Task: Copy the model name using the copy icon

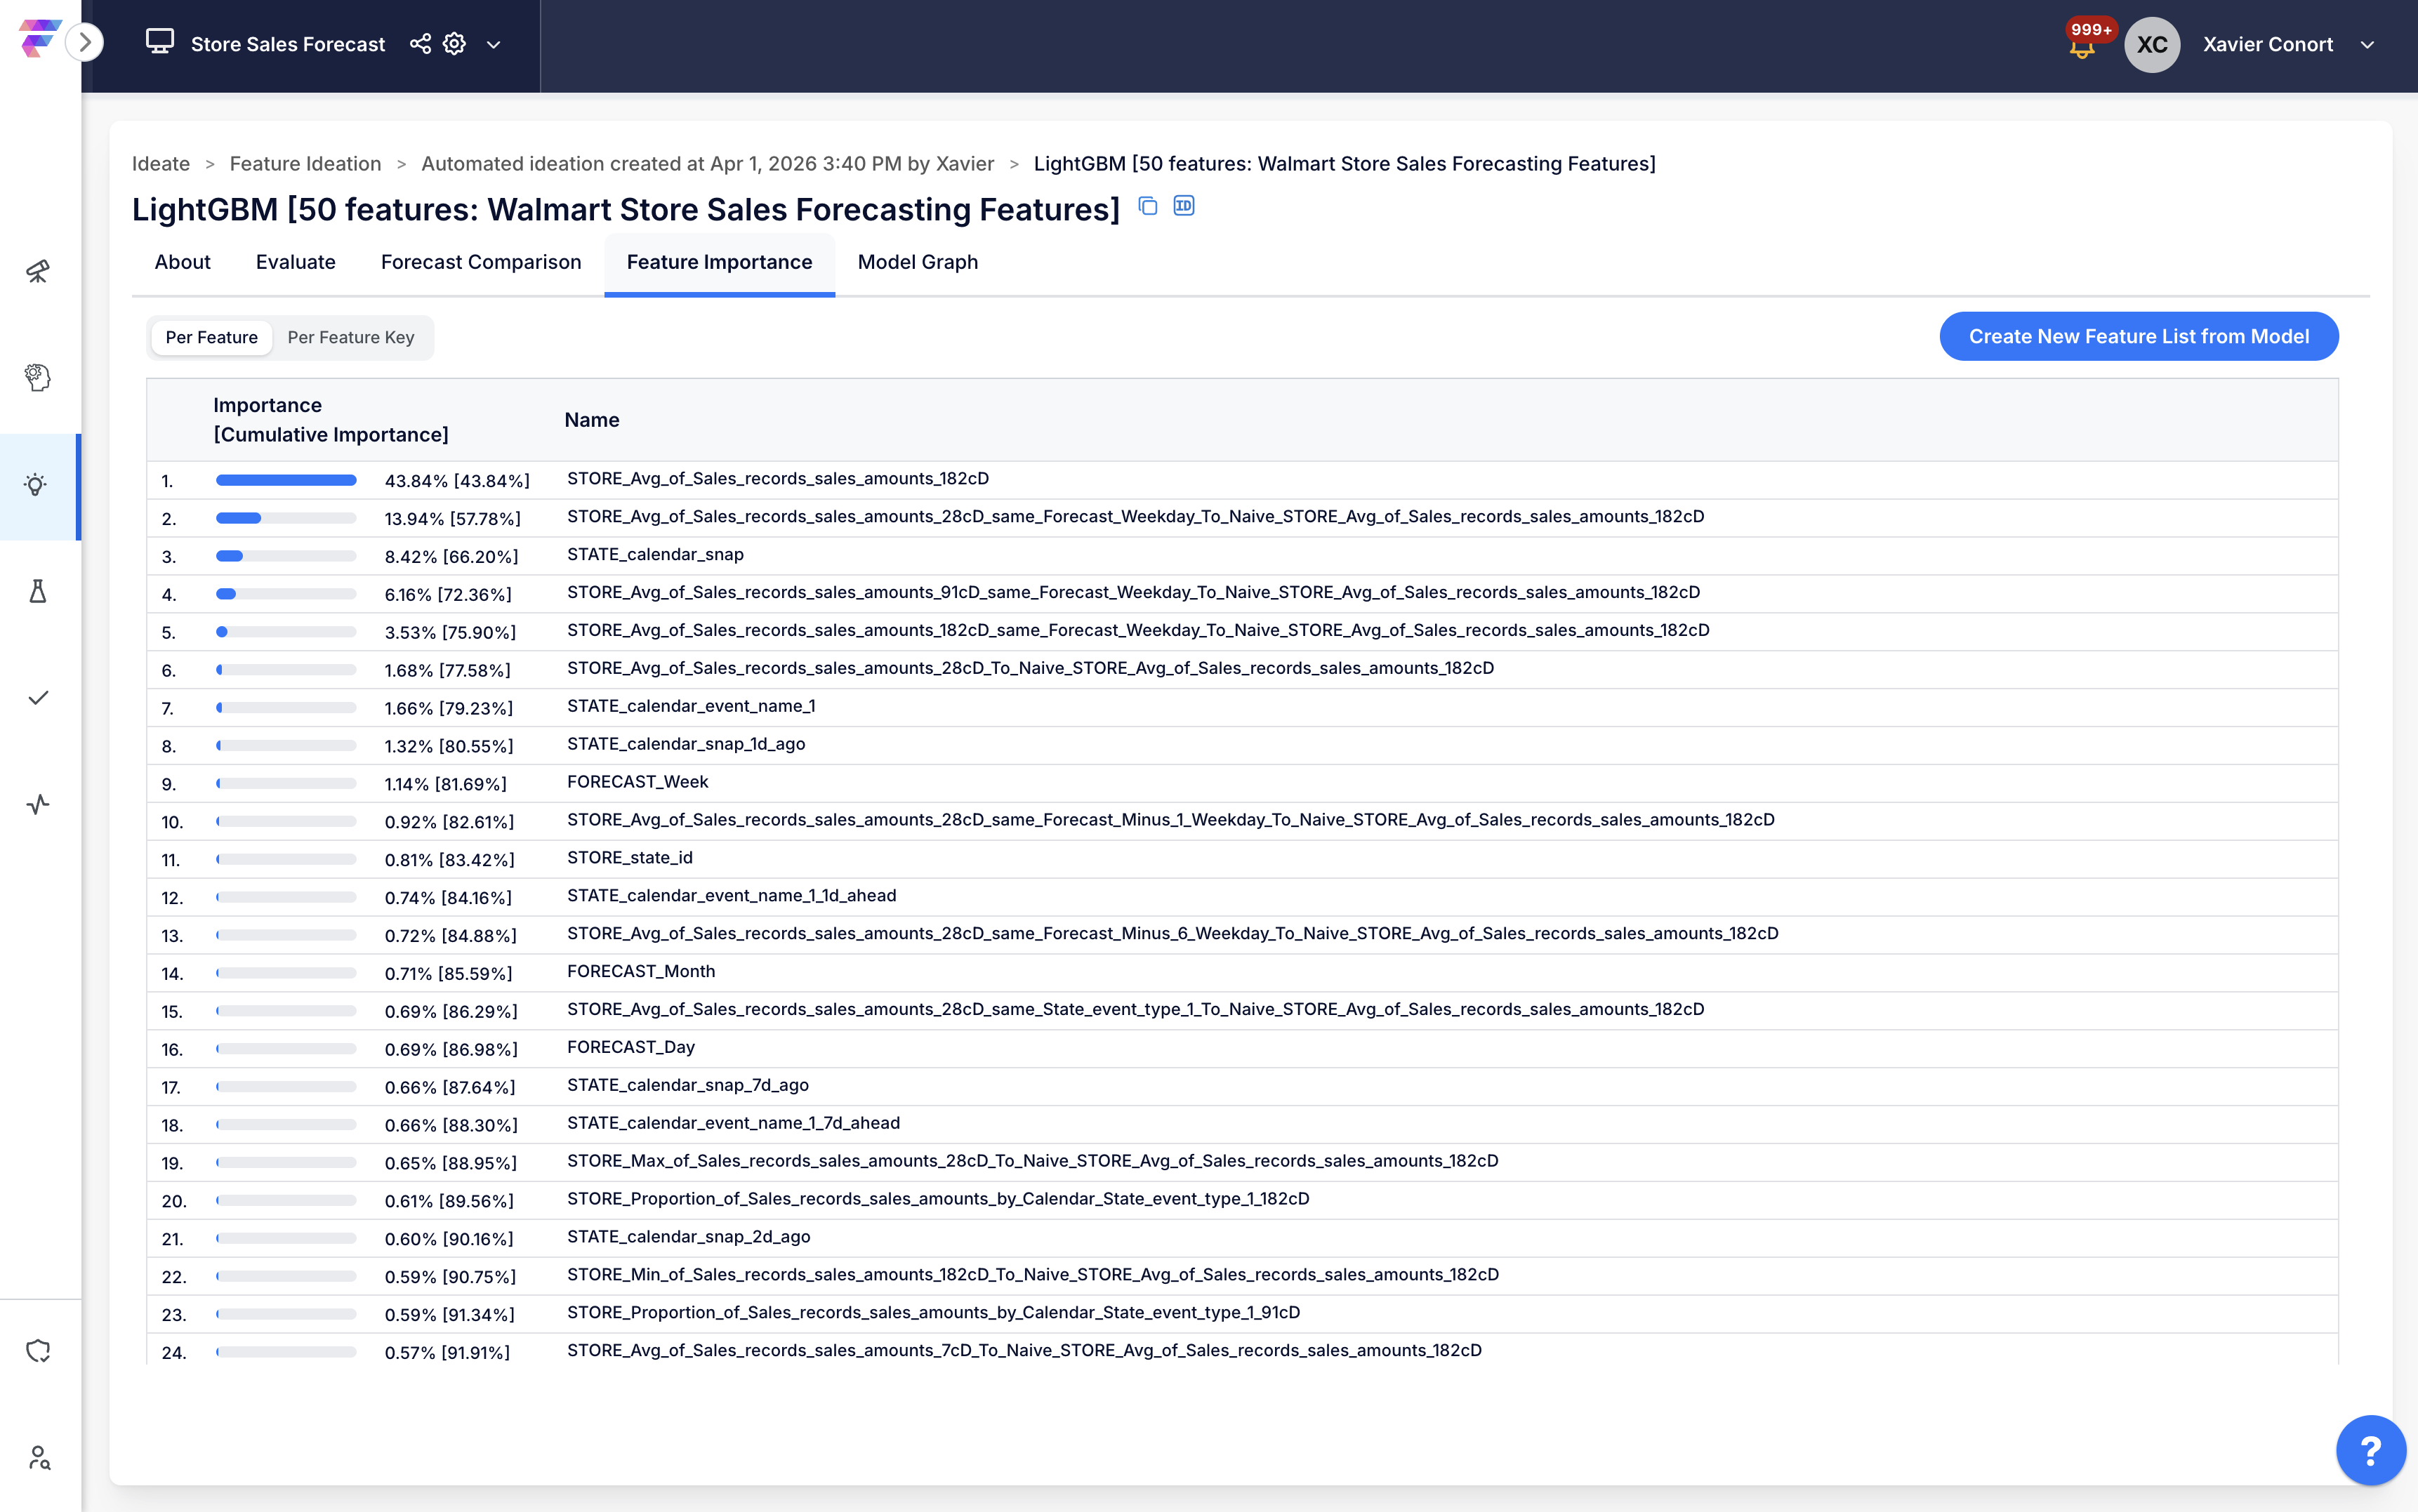Action: coord(1147,206)
